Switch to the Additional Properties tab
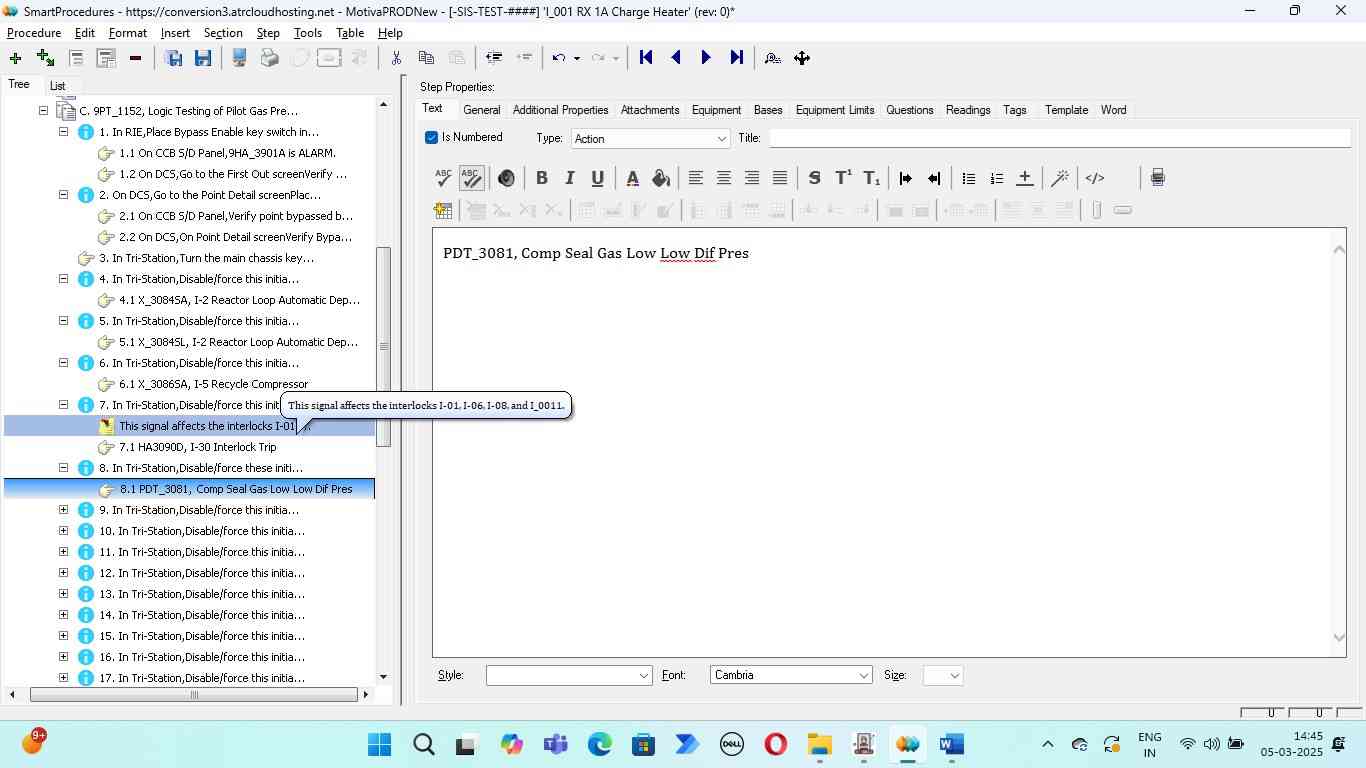Image resolution: width=1366 pixels, height=768 pixels. (x=560, y=110)
